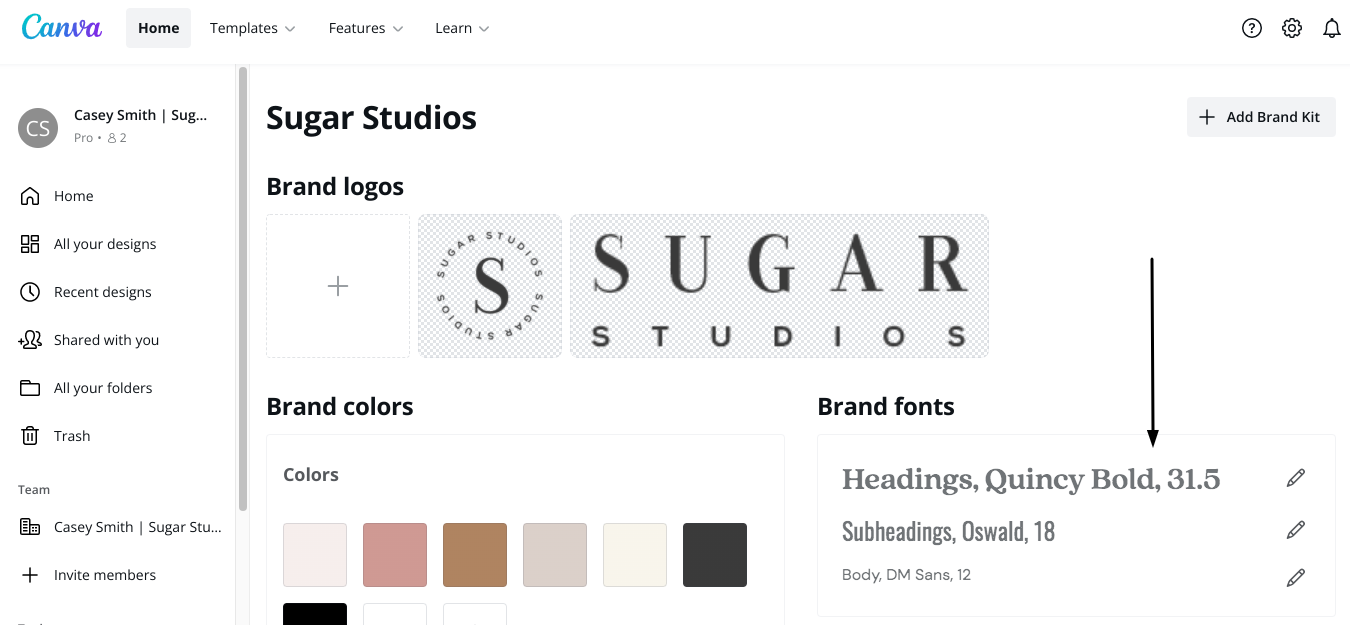Edit the Headings Quincy Bold font
The width and height of the screenshot is (1350, 625).
pos(1296,479)
